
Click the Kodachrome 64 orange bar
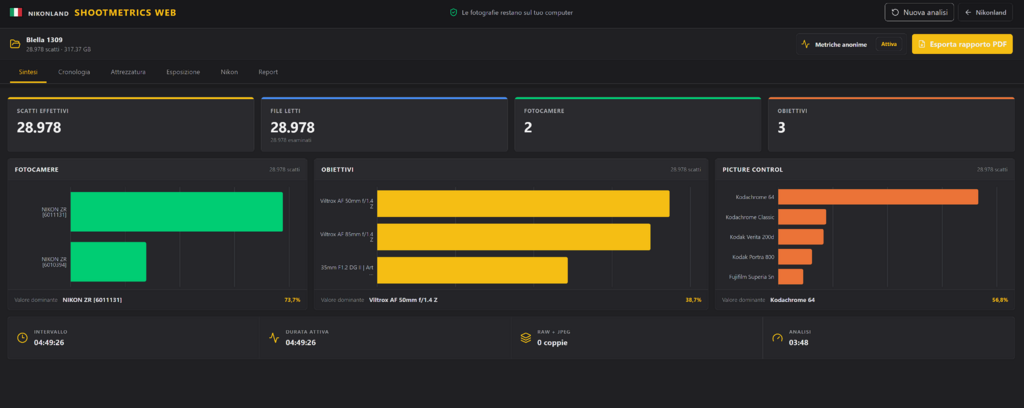(x=878, y=196)
